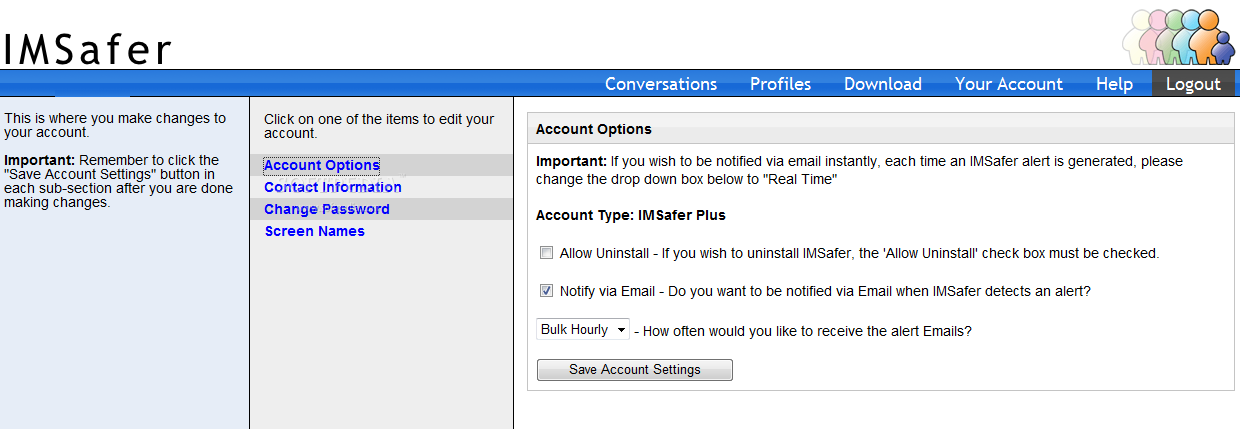Click 'This is where you make changes' text
Screen dimensions: 1240x429
coord(115,125)
